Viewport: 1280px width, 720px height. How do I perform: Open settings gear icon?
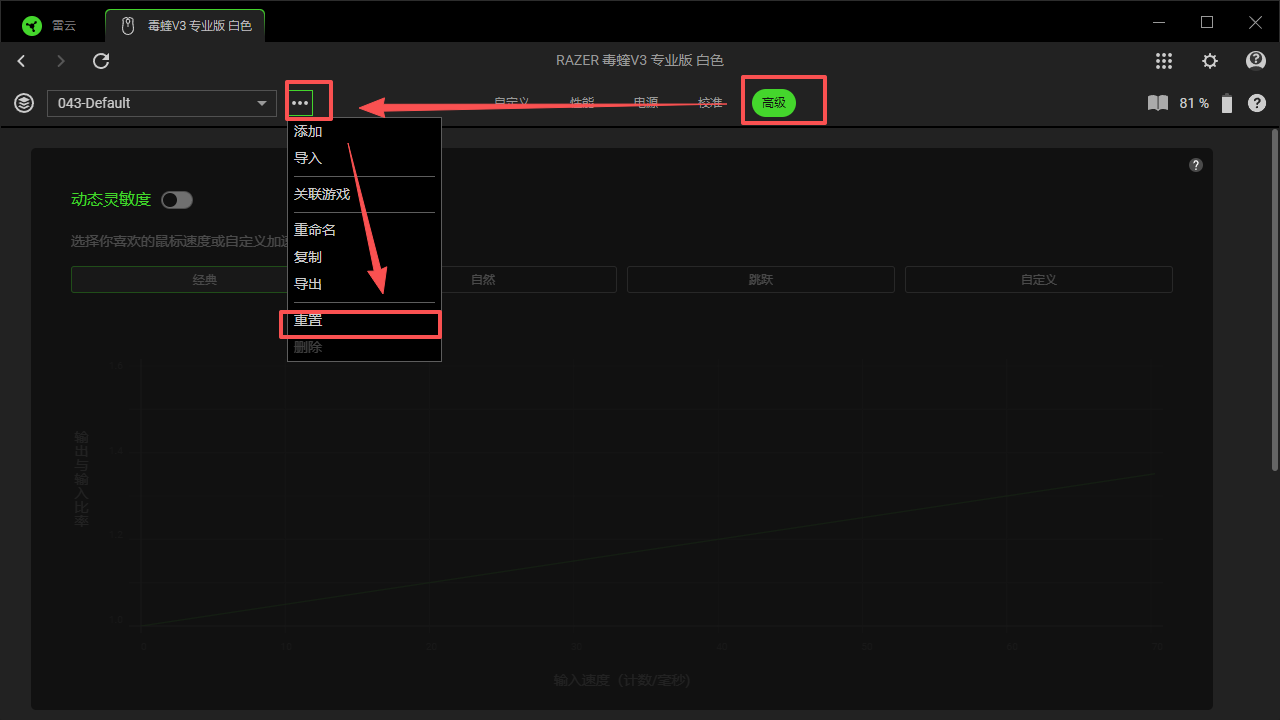(x=1210, y=61)
